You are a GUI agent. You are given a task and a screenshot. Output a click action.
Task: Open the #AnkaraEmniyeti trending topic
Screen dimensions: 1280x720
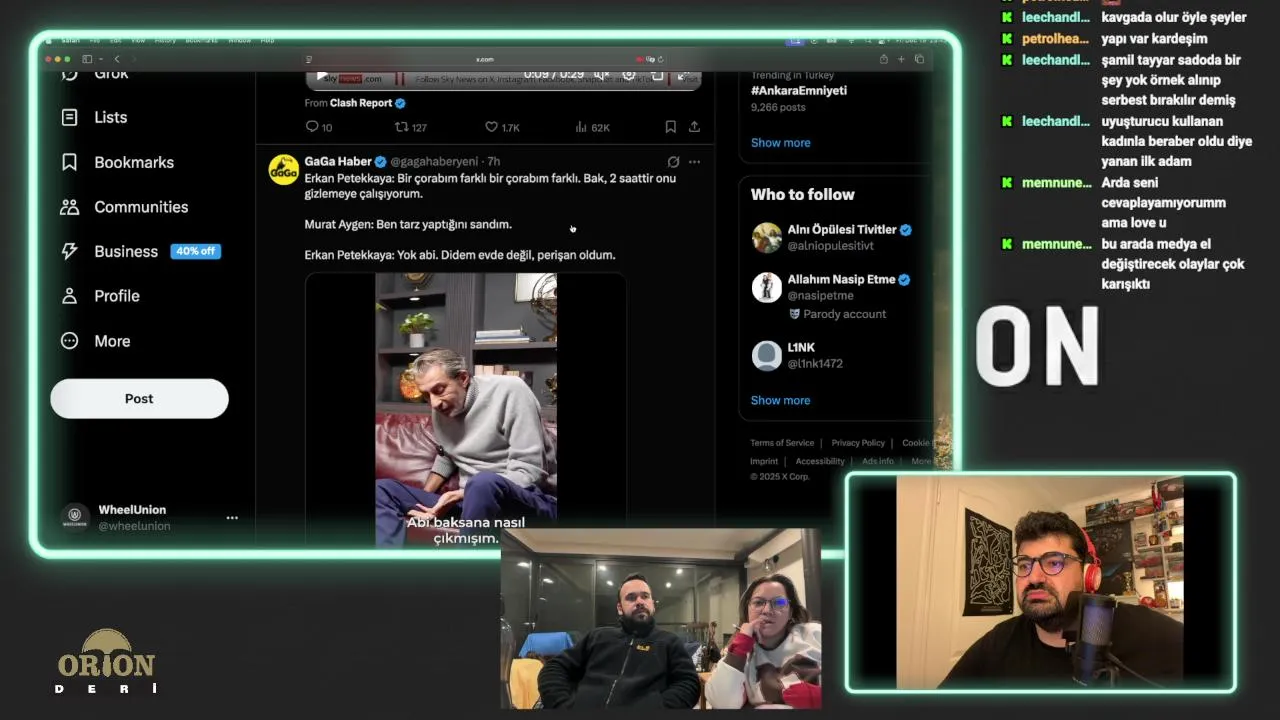pyautogui.click(x=799, y=90)
